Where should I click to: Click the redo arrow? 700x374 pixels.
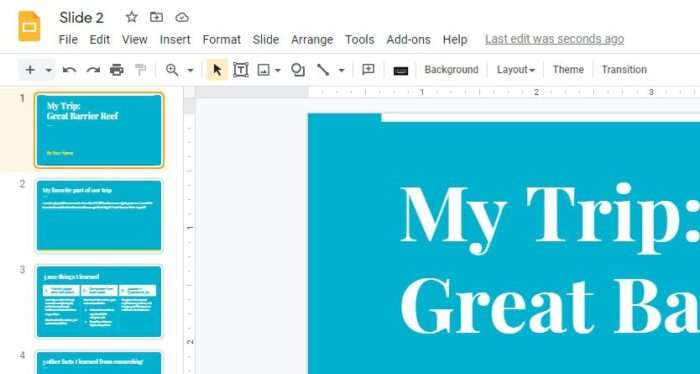point(93,70)
